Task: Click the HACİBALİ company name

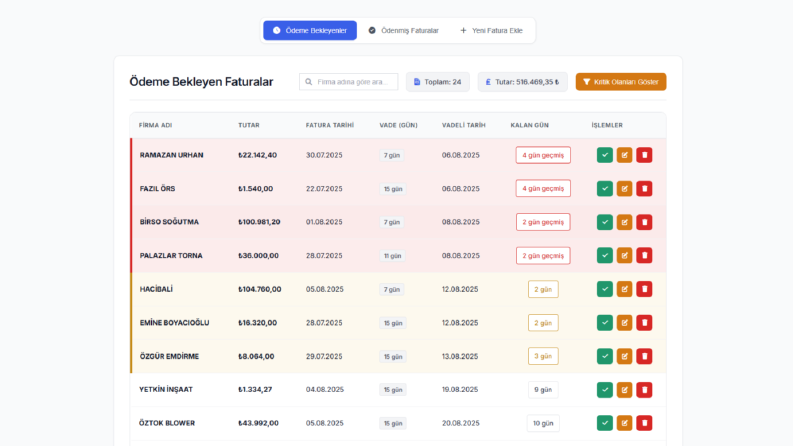Action: point(156,289)
